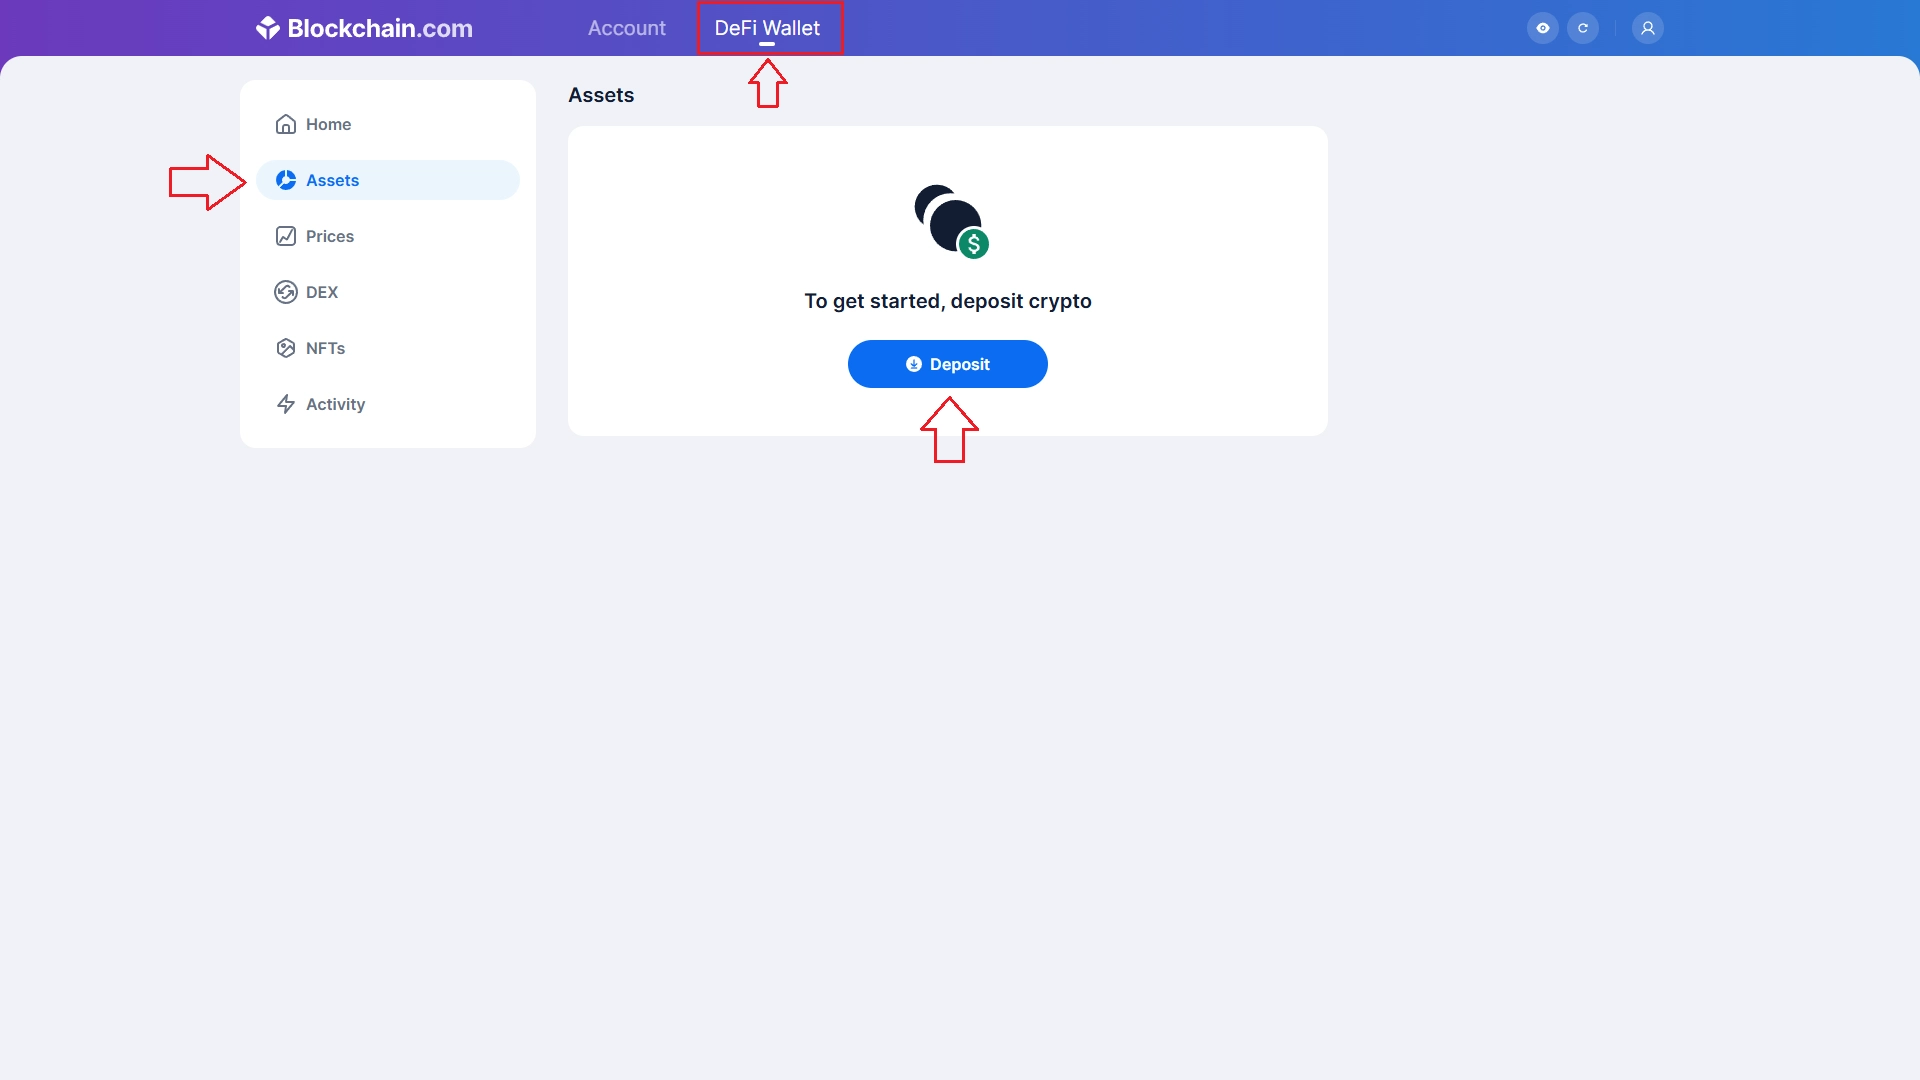The image size is (1920, 1080).
Task: Open the DEX swap icon
Action: coord(286,292)
